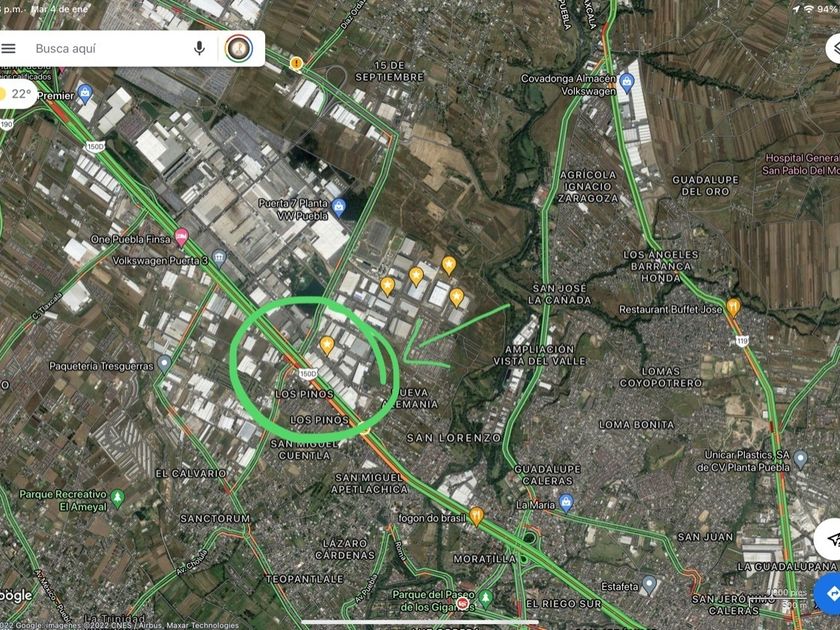Tap the microphone voice search icon
This screenshot has width=840, height=630.
[x=199, y=49]
